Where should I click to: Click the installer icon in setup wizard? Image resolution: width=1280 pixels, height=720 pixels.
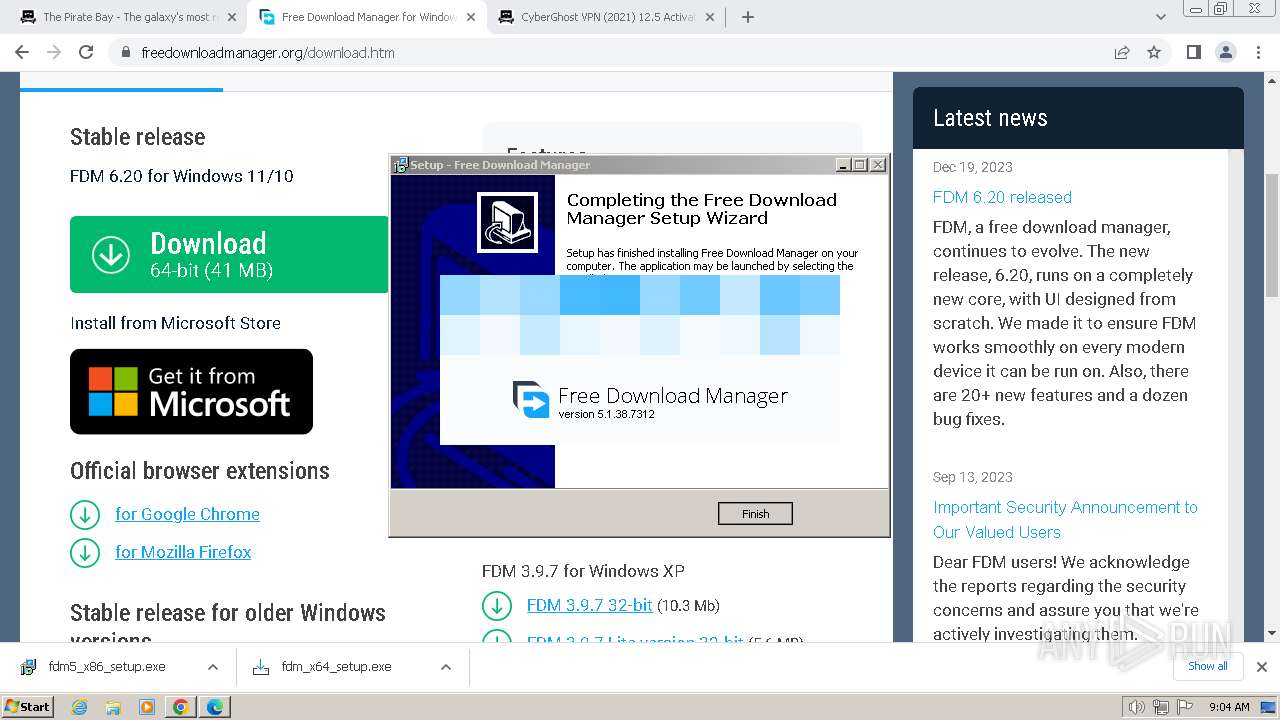(x=507, y=222)
